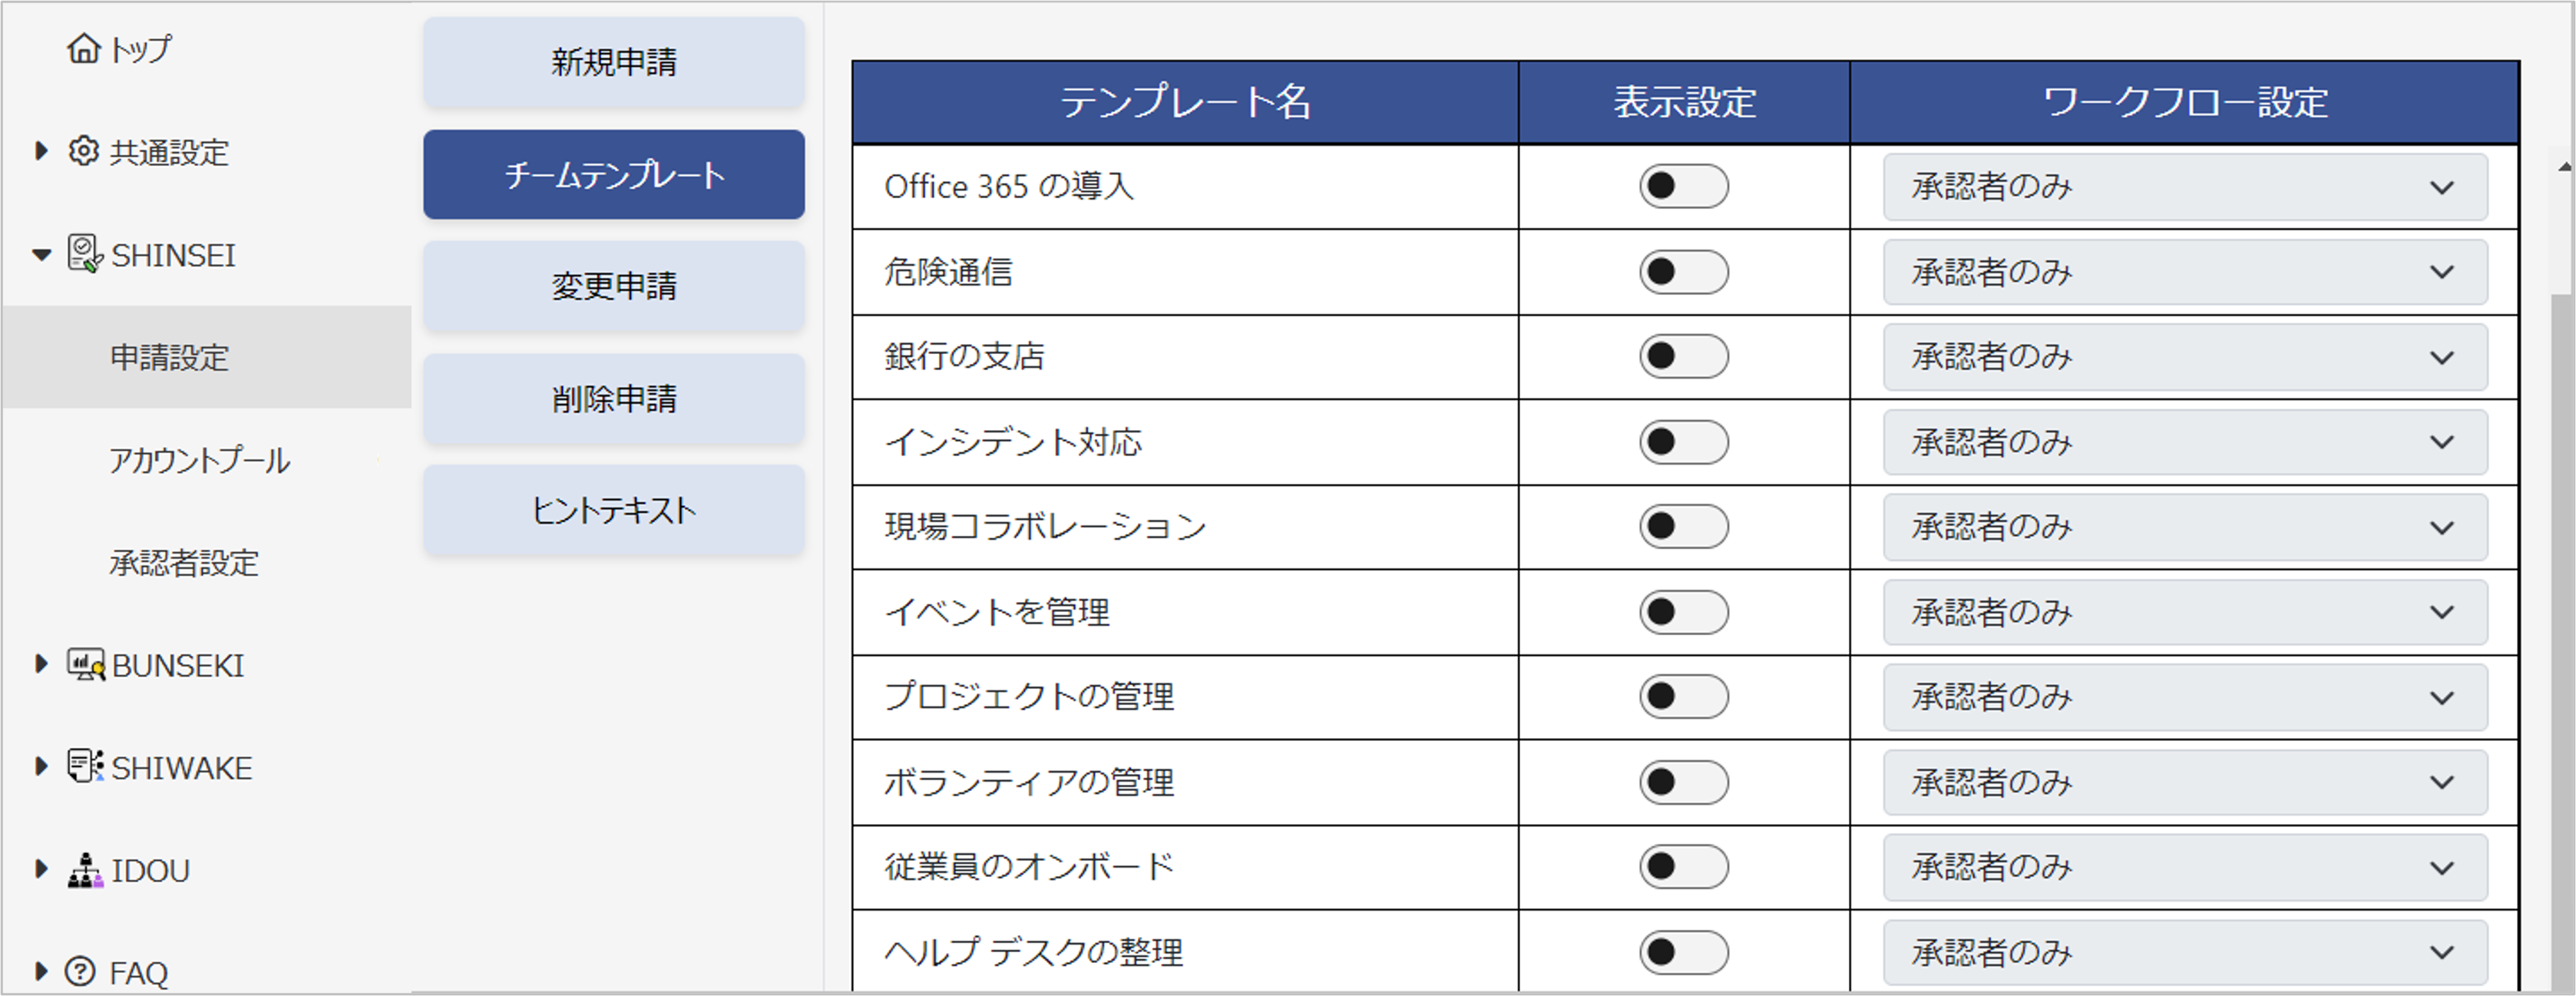Enable display switch for 銀行の支店
Screen dimensions: 2576x996
tap(1683, 357)
